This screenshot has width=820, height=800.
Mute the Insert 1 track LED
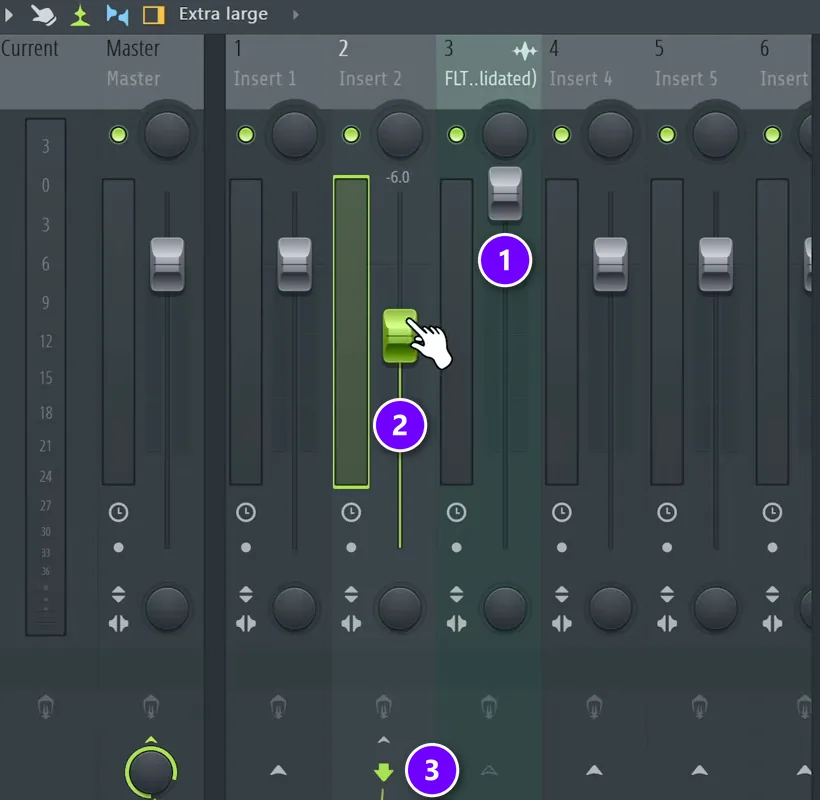coord(246,135)
